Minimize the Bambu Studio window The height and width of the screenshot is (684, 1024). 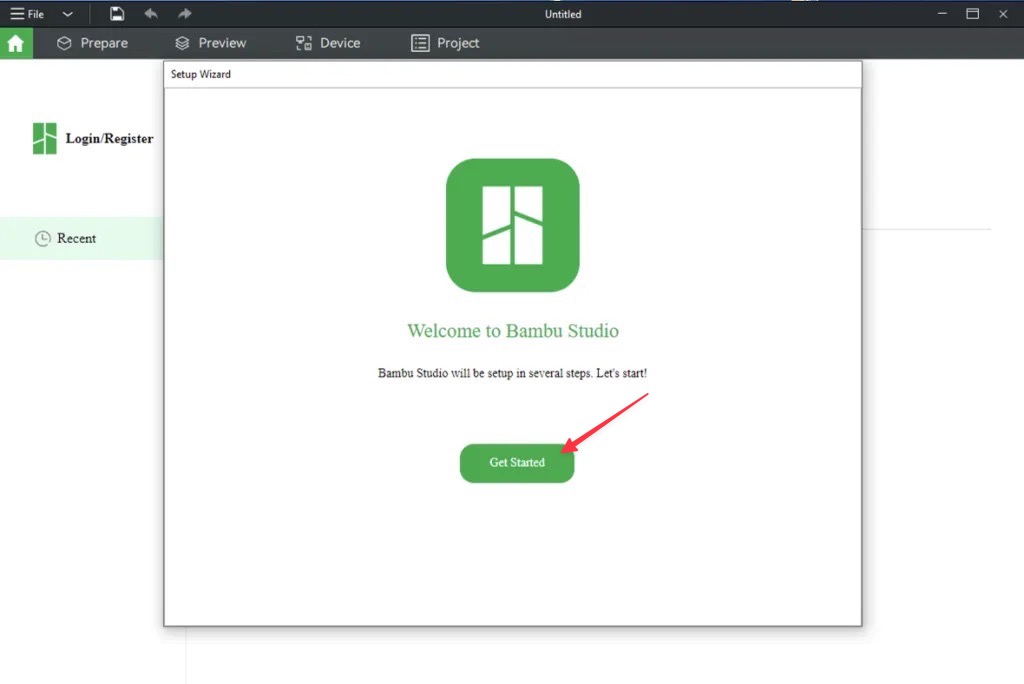tap(941, 14)
